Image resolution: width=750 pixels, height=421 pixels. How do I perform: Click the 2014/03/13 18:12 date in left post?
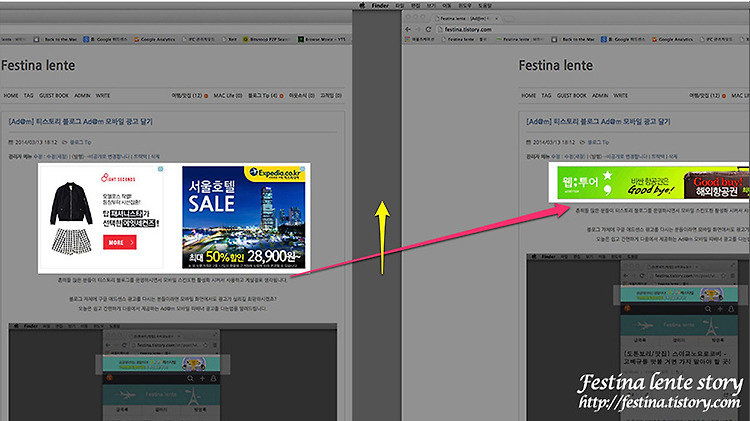point(36,142)
